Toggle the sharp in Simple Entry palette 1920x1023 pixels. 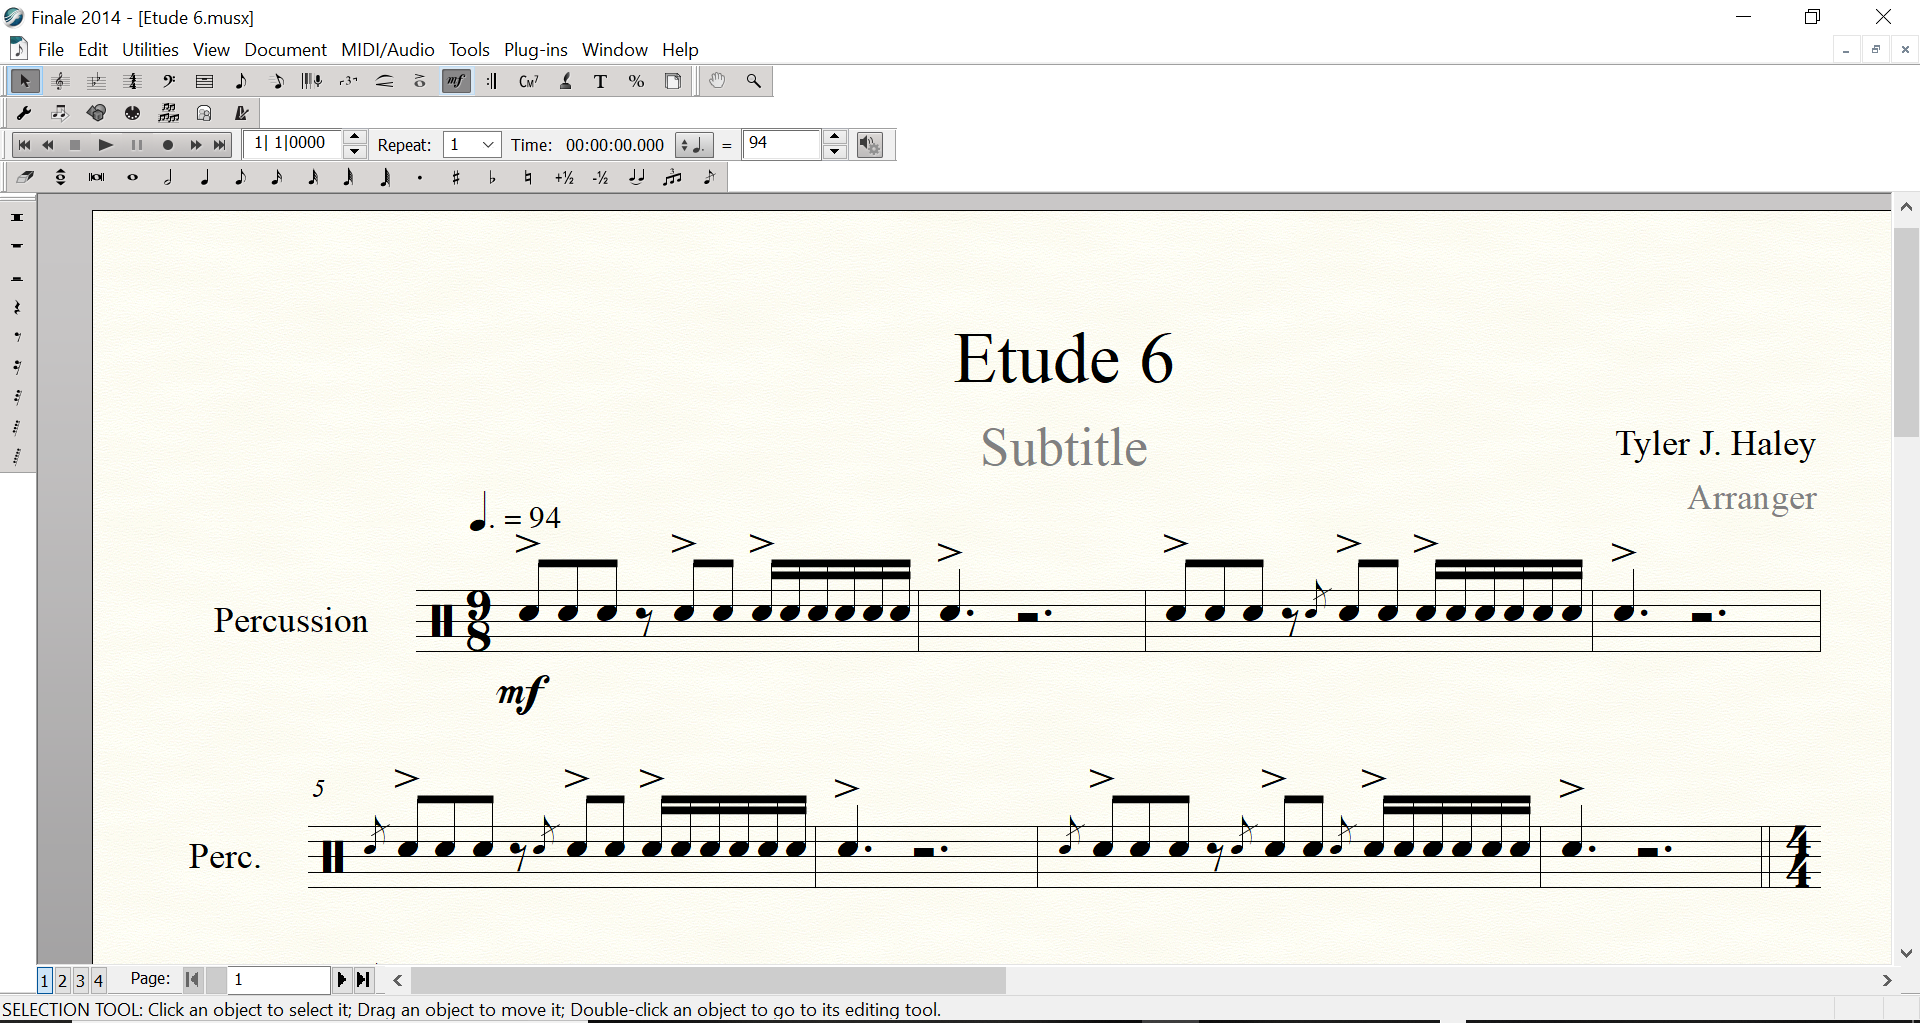click(457, 177)
